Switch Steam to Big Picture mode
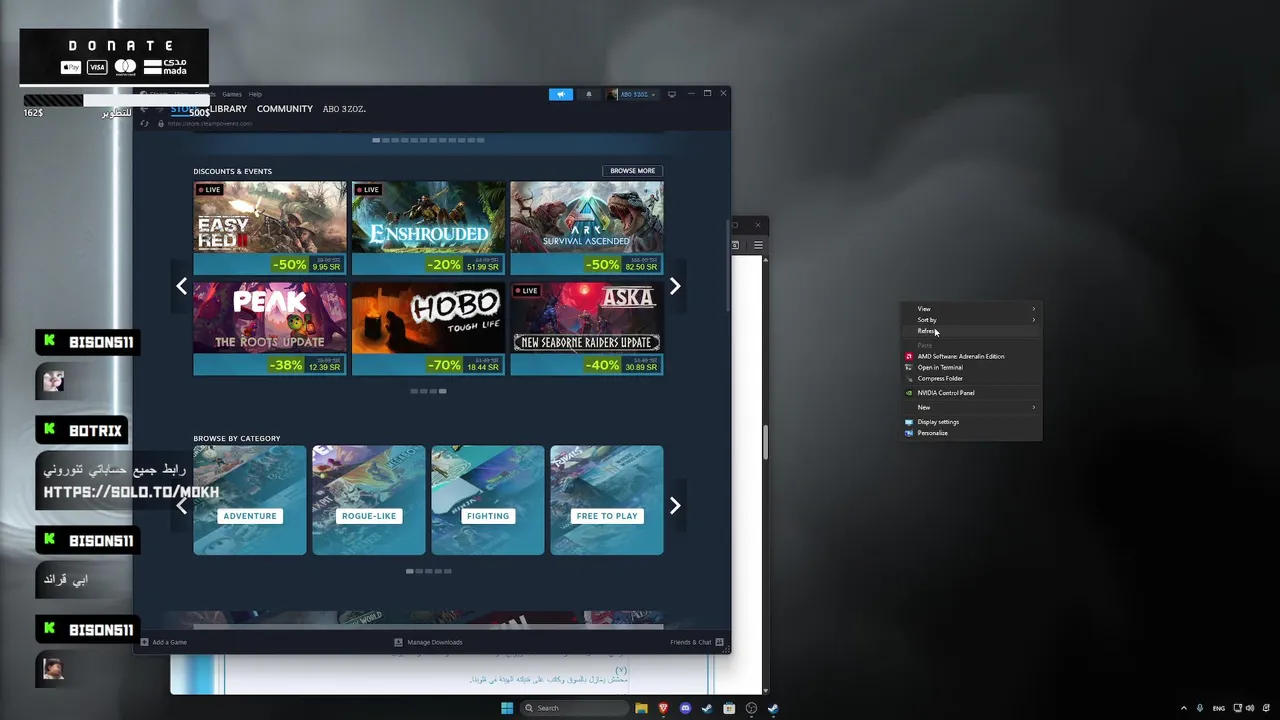Viewport: 1280px width, 720px height. click(x=672, y=94)
